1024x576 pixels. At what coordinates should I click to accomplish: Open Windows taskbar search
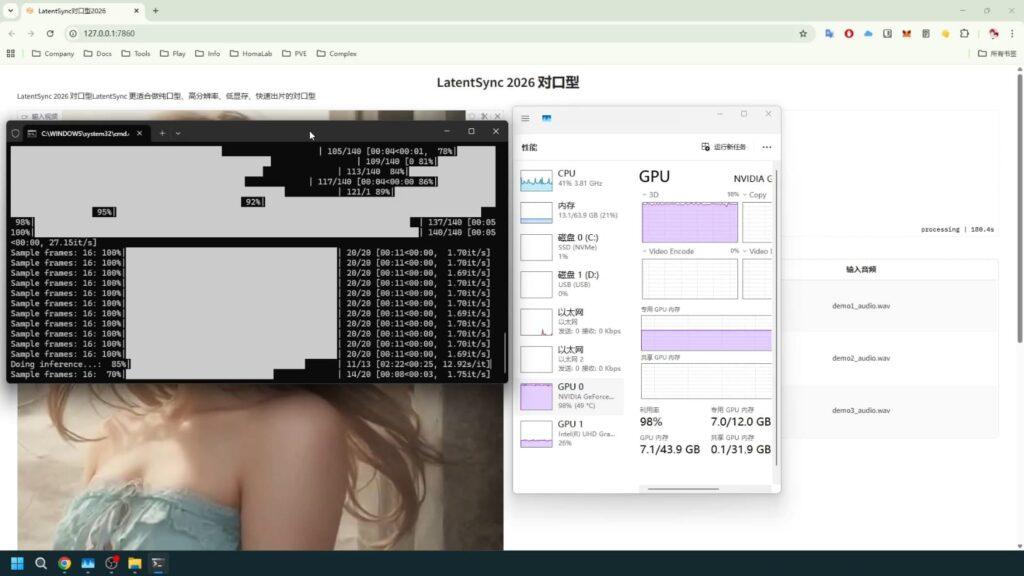point(40,563)
